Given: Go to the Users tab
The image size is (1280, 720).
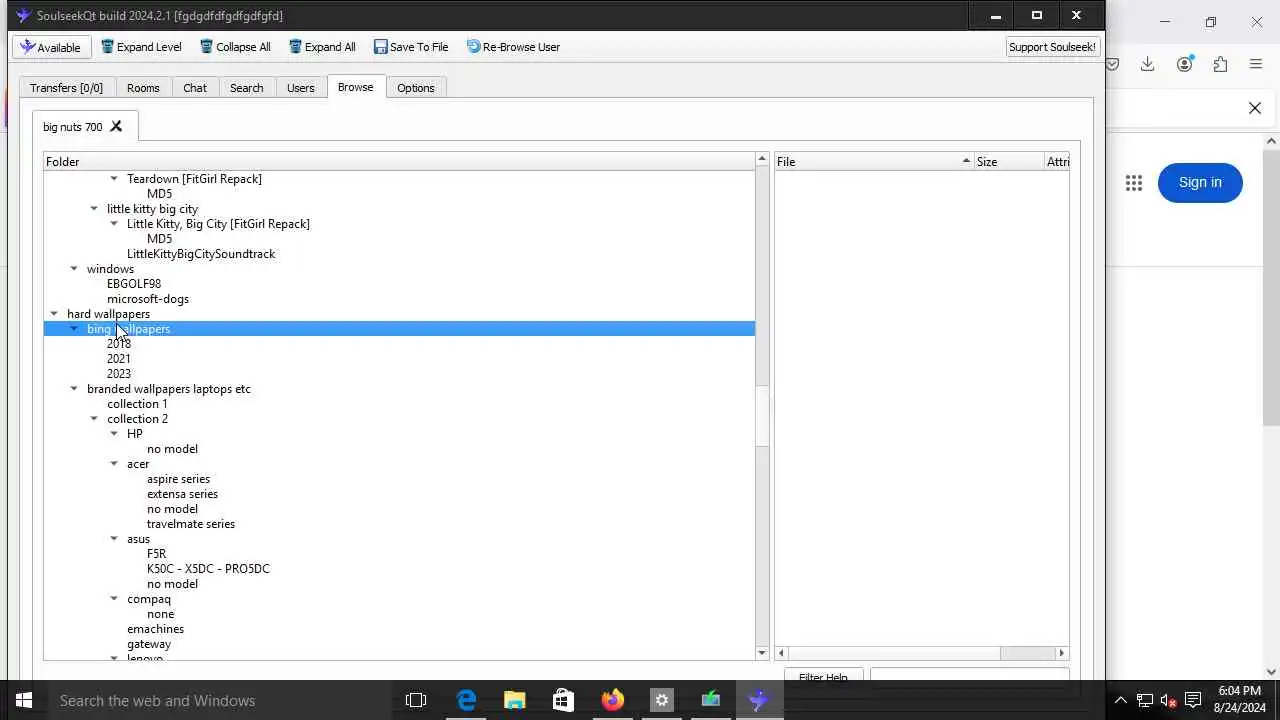Looking at the screenshot, I should click(x=301, y=88).
